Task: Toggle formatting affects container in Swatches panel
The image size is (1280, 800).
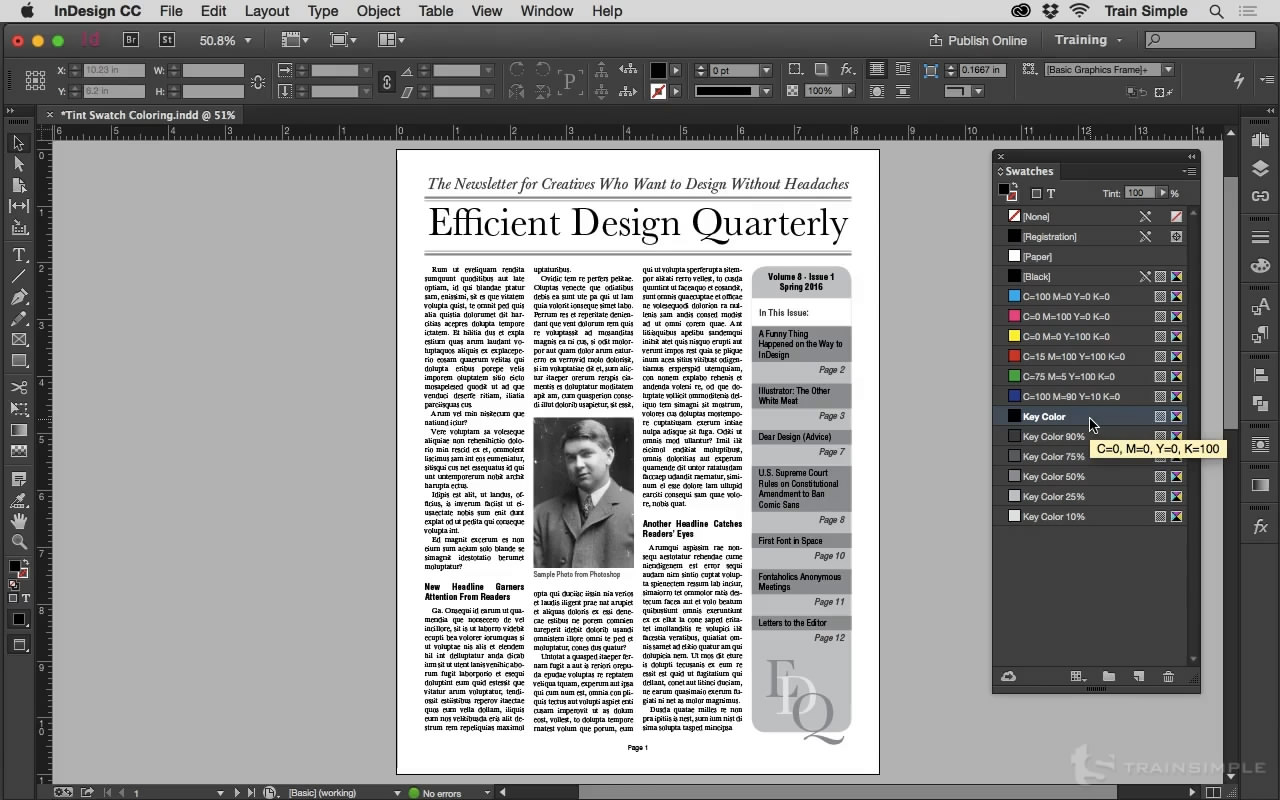Action: coord(1036,193)
